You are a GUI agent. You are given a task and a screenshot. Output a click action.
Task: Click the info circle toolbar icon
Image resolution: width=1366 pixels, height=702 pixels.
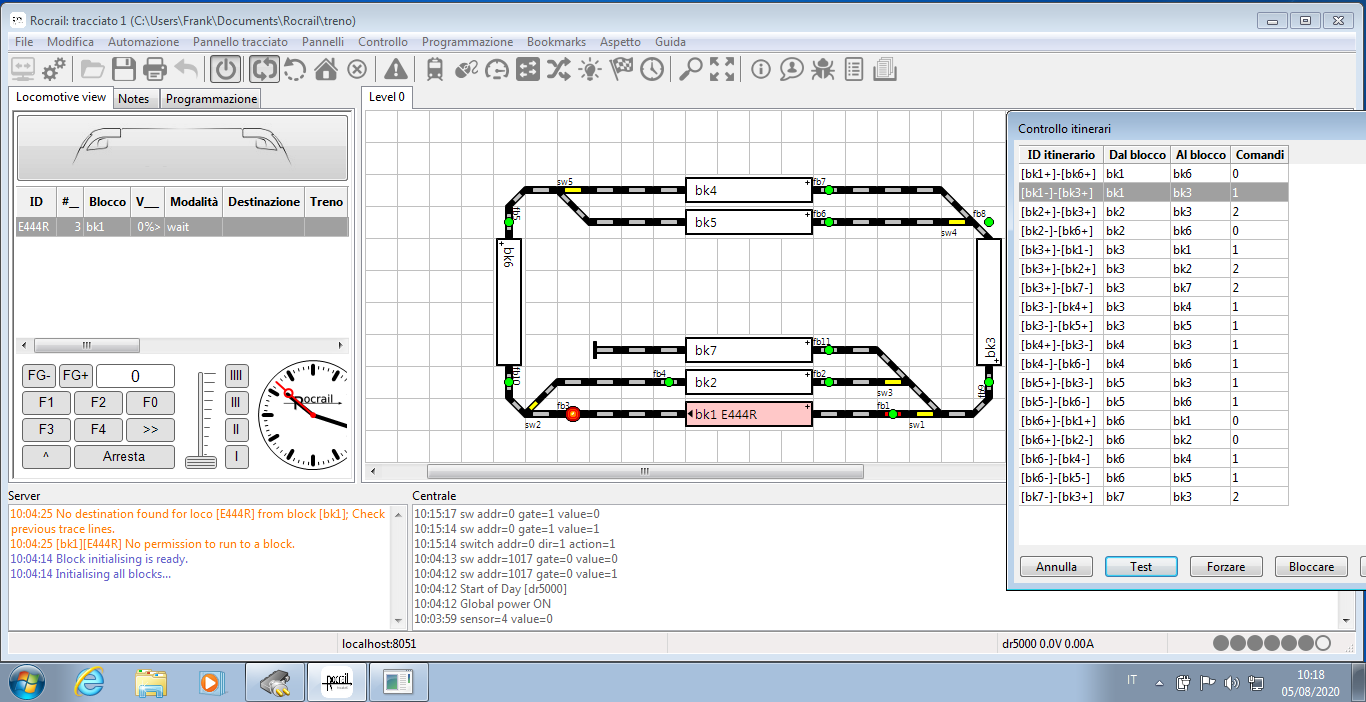coord(761,69)
